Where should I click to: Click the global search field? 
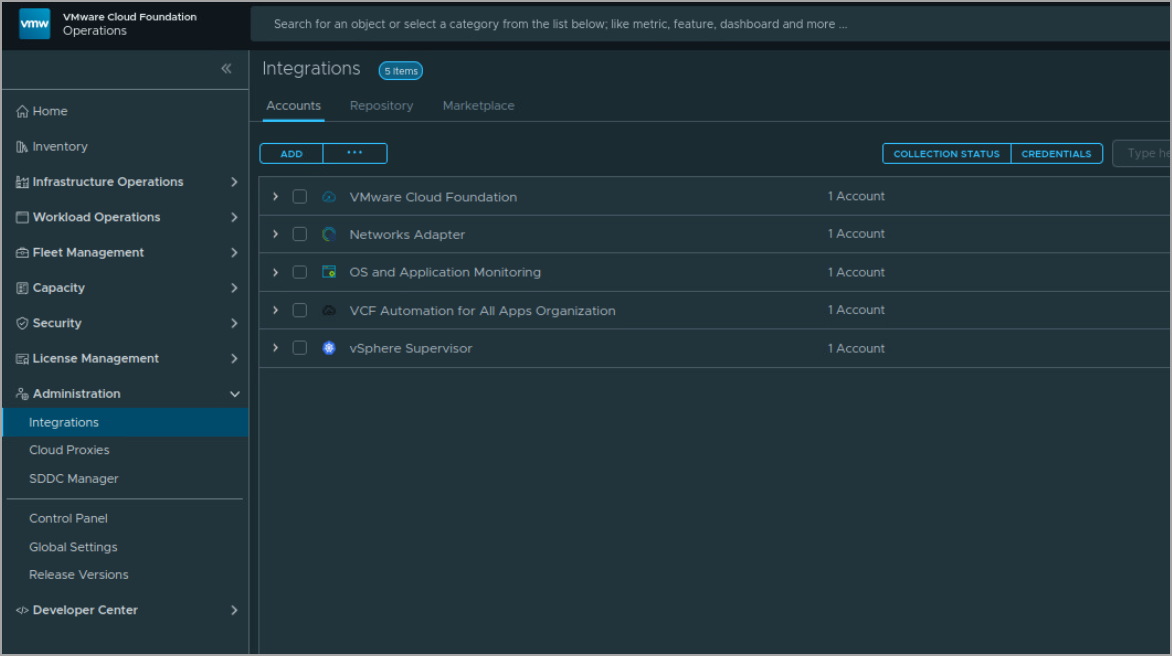pos(710,24)
